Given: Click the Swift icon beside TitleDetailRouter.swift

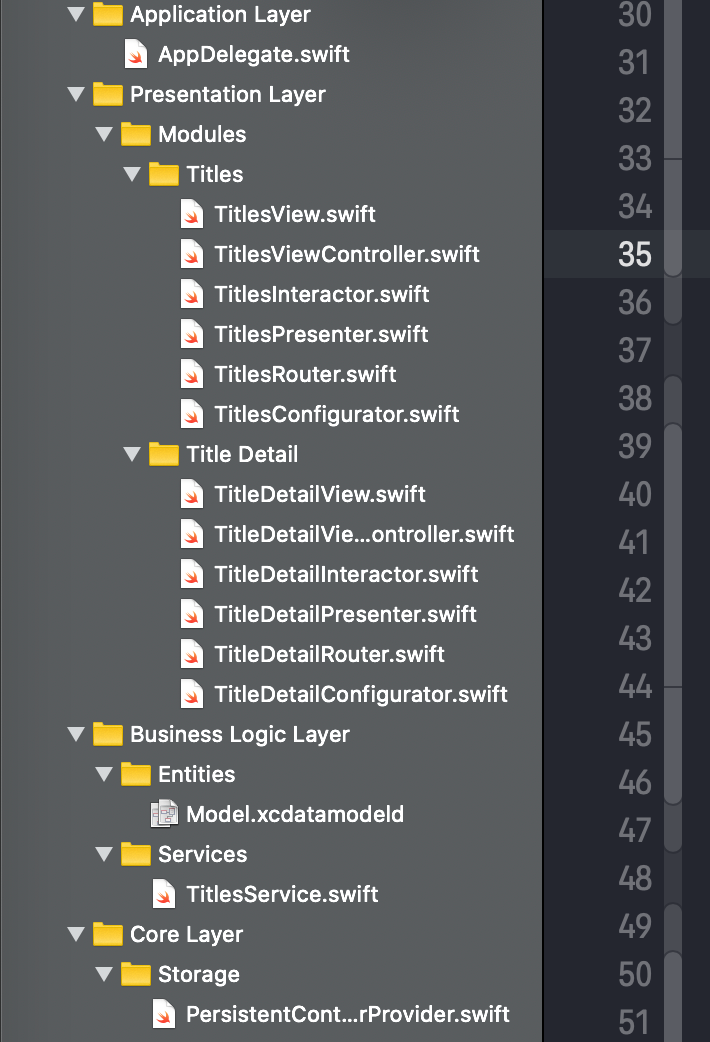Looking at the screenshot, I should pos(191,654).
